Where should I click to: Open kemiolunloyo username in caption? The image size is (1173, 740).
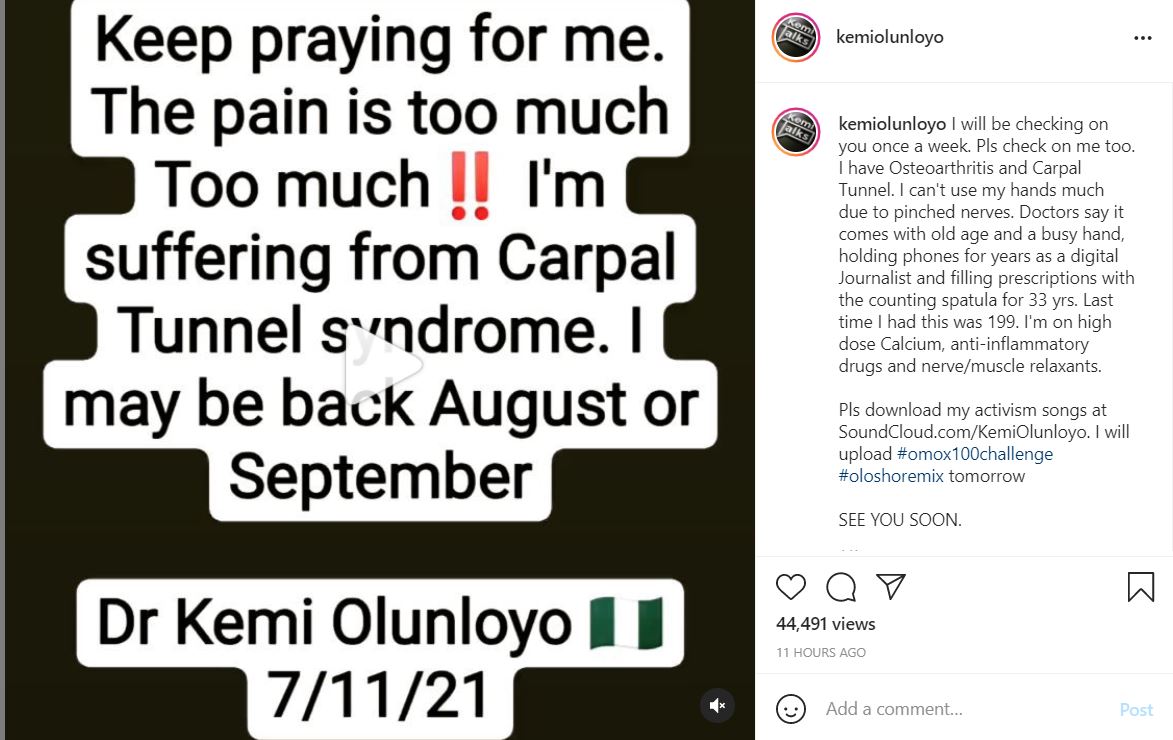click(891, 124)
